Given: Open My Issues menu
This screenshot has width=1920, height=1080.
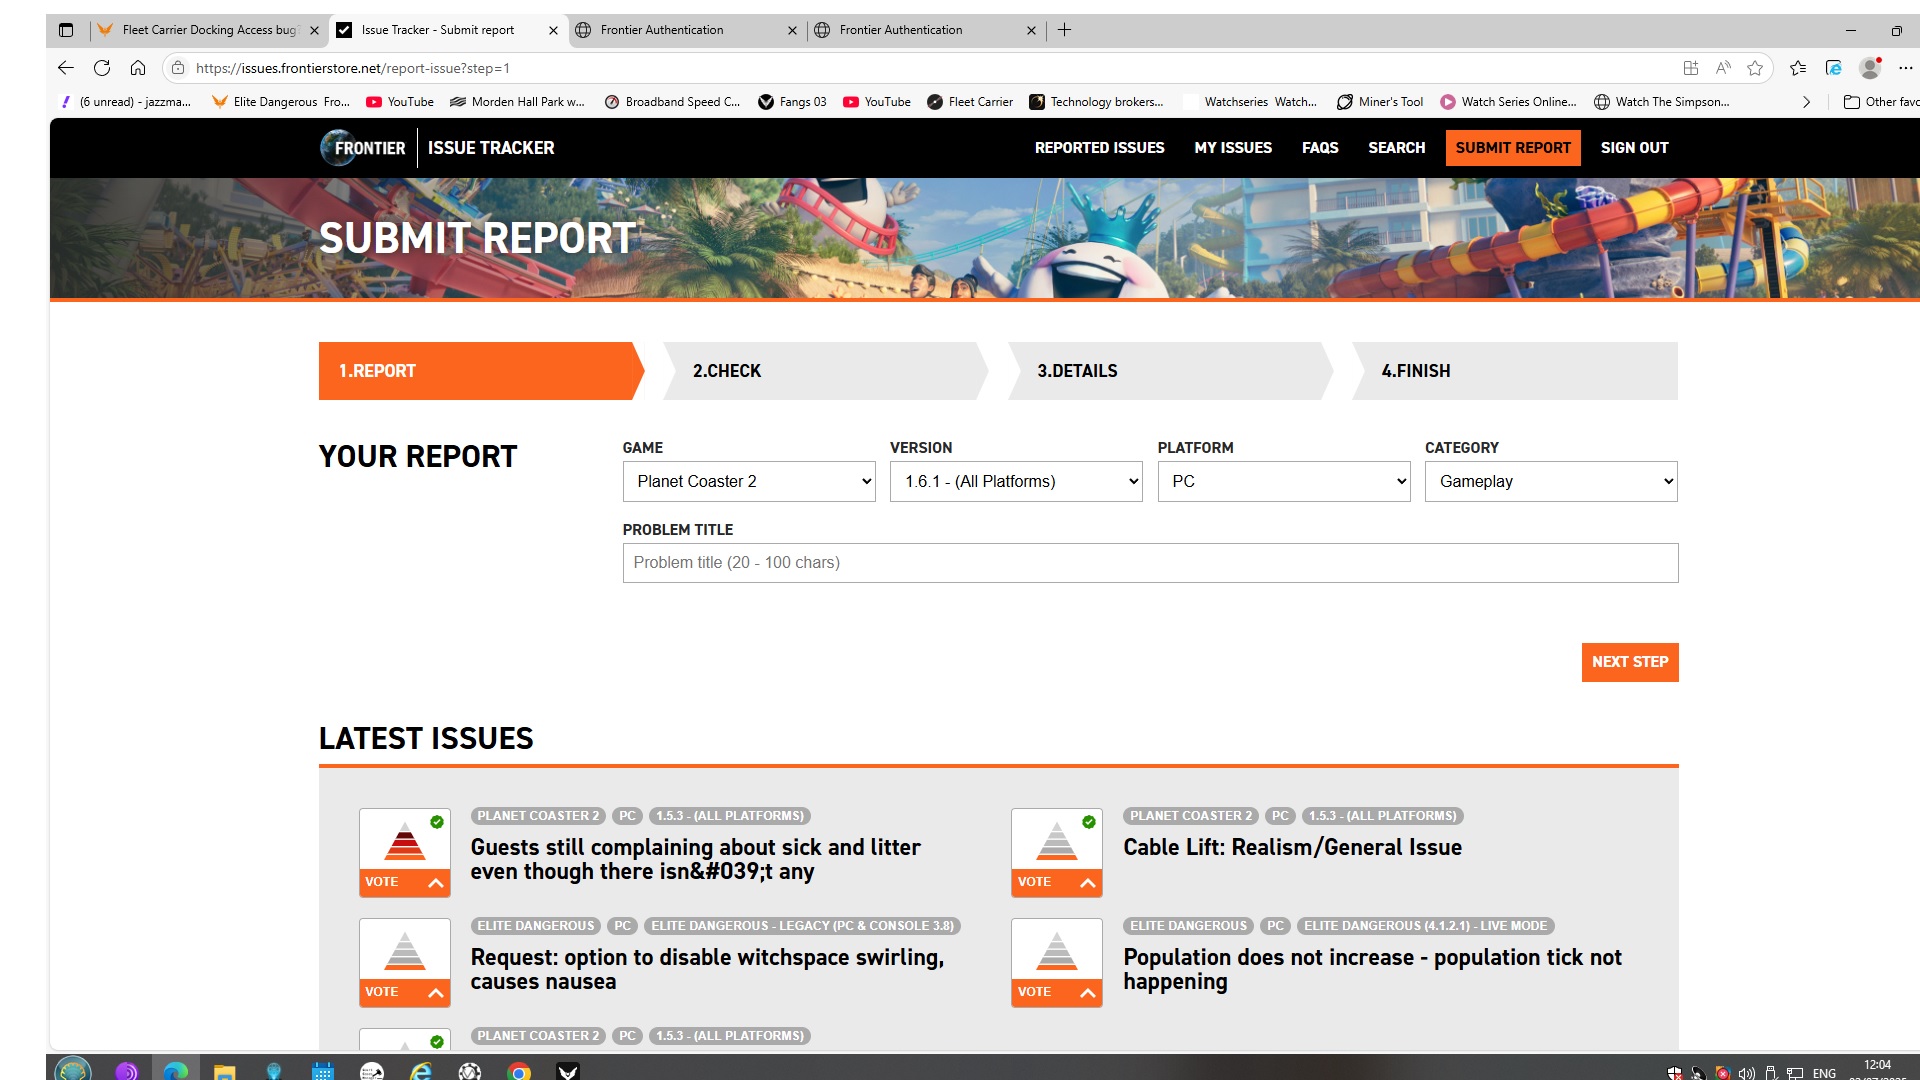Looking at the screenshot, I should coord(1233,148).
